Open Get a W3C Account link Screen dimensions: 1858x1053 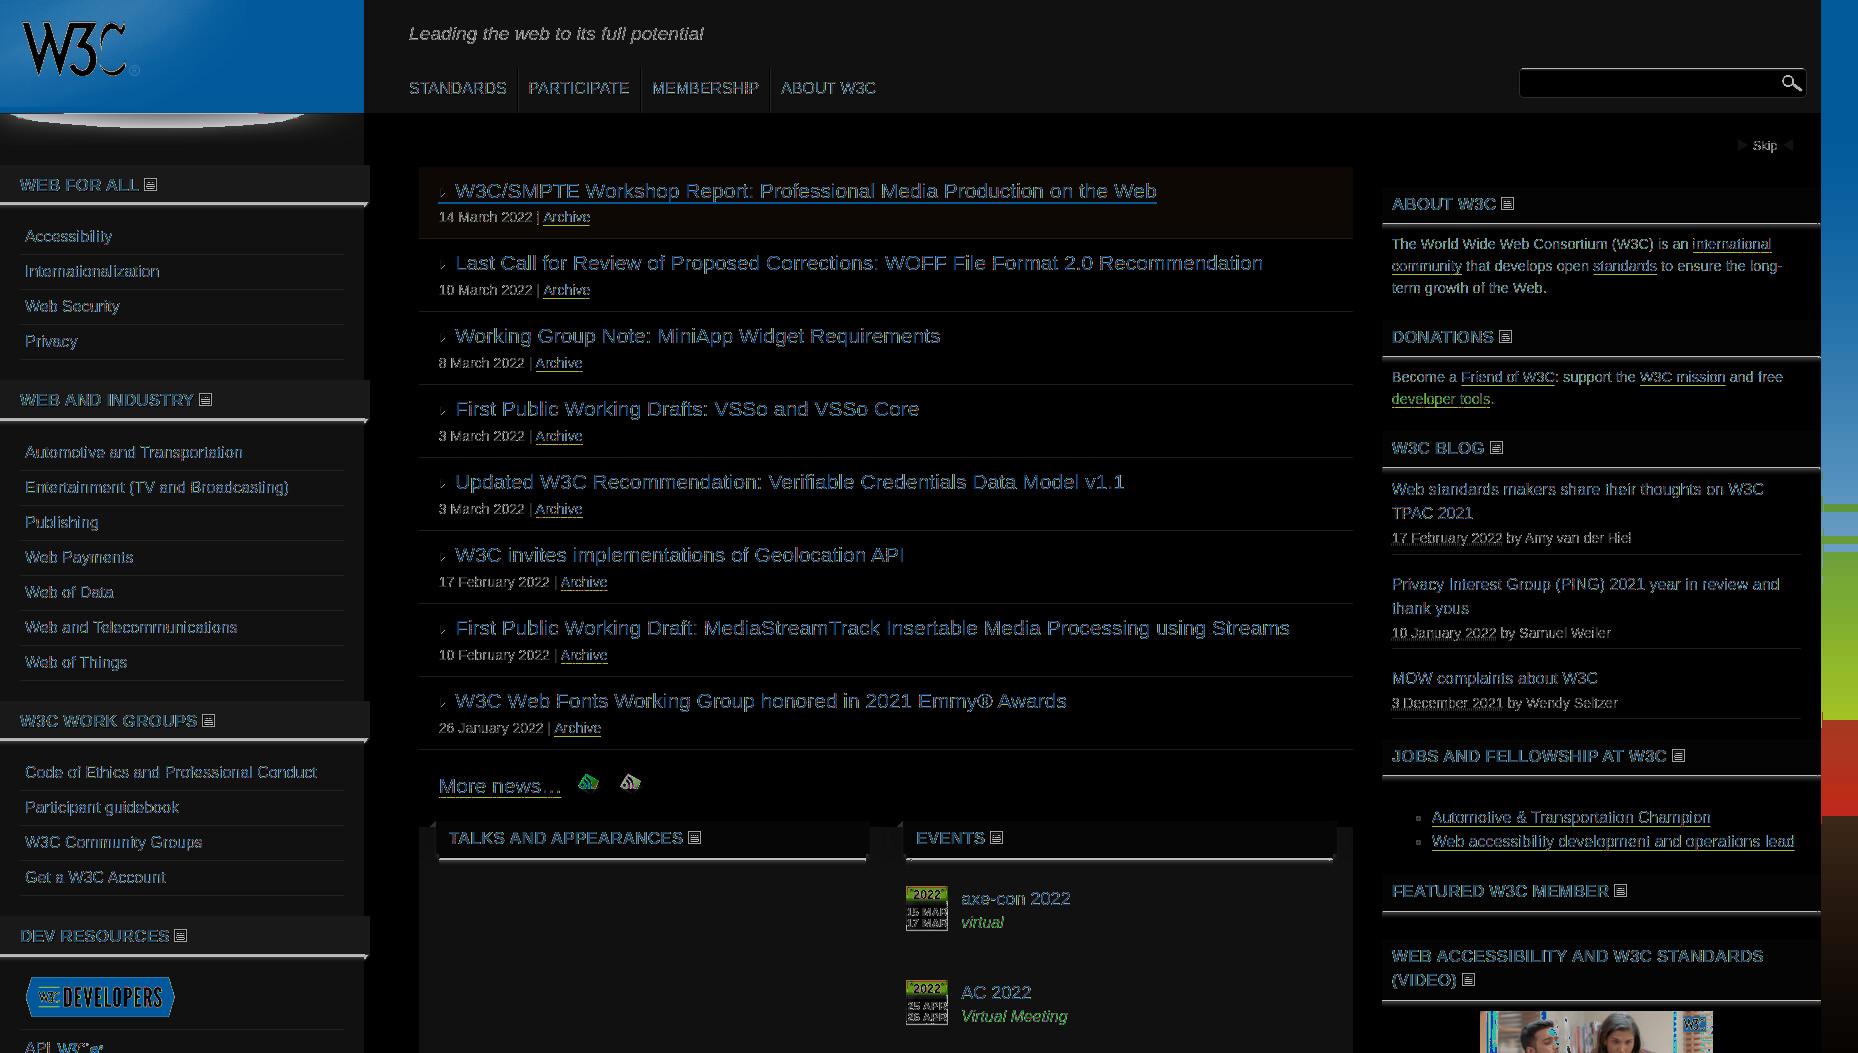click(95, 877)
